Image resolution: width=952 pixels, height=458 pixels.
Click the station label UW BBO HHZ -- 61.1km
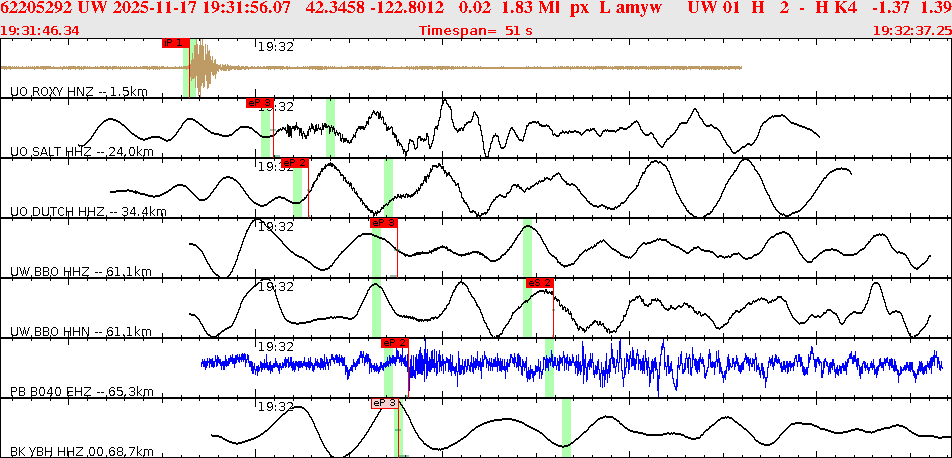[81, 272]
